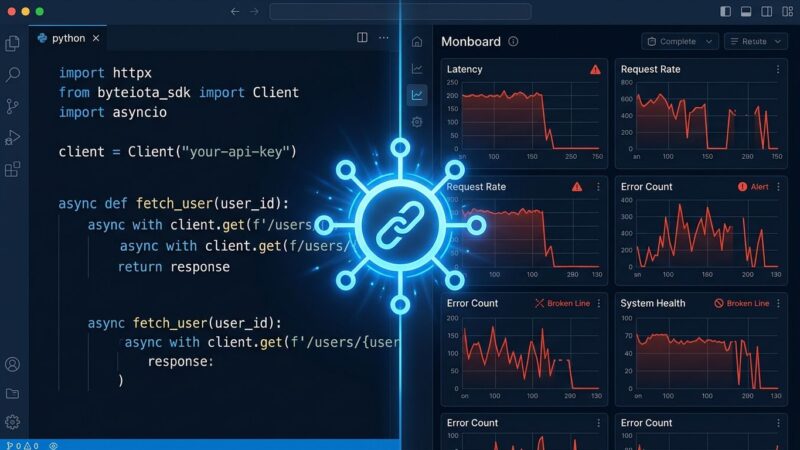
Task: Open the bottom-left Error Count panel kebab menu
Action: pyautogui.click(x=598, y=422)
